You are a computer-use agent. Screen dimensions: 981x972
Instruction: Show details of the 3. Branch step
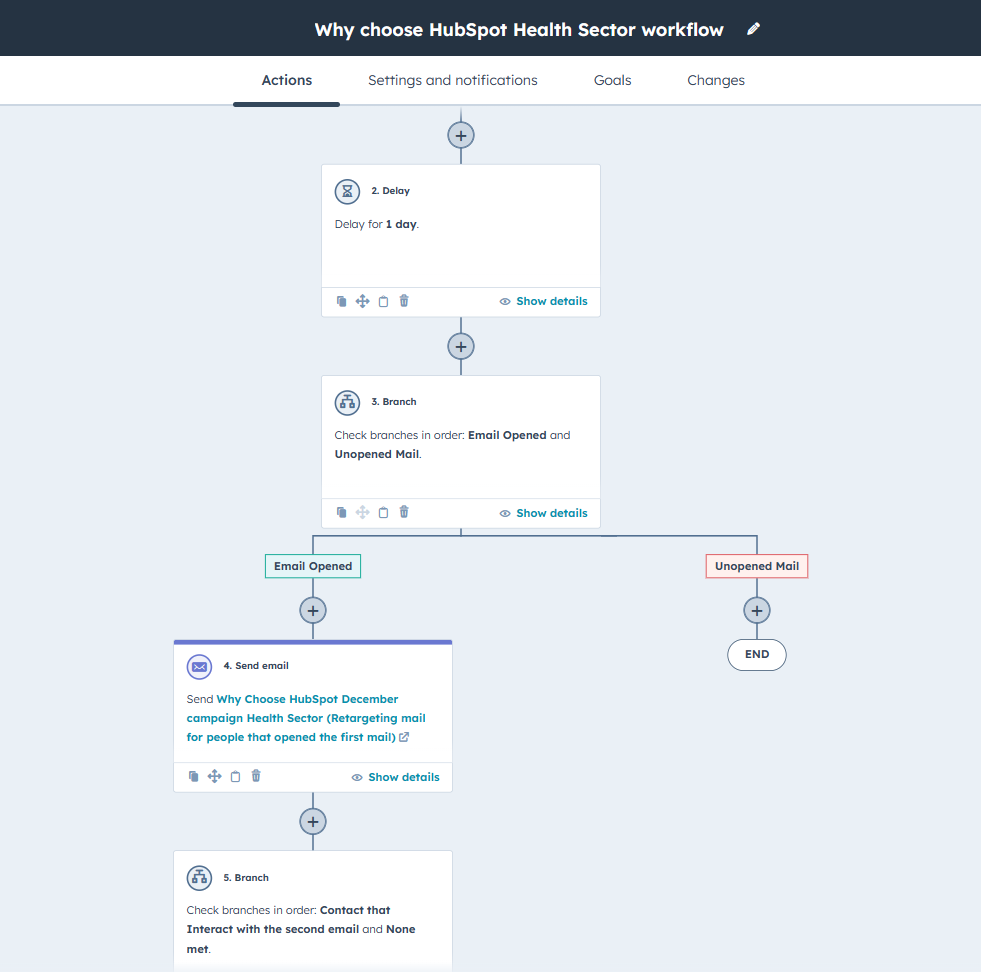pyautogui.click(x=543, y=513)
